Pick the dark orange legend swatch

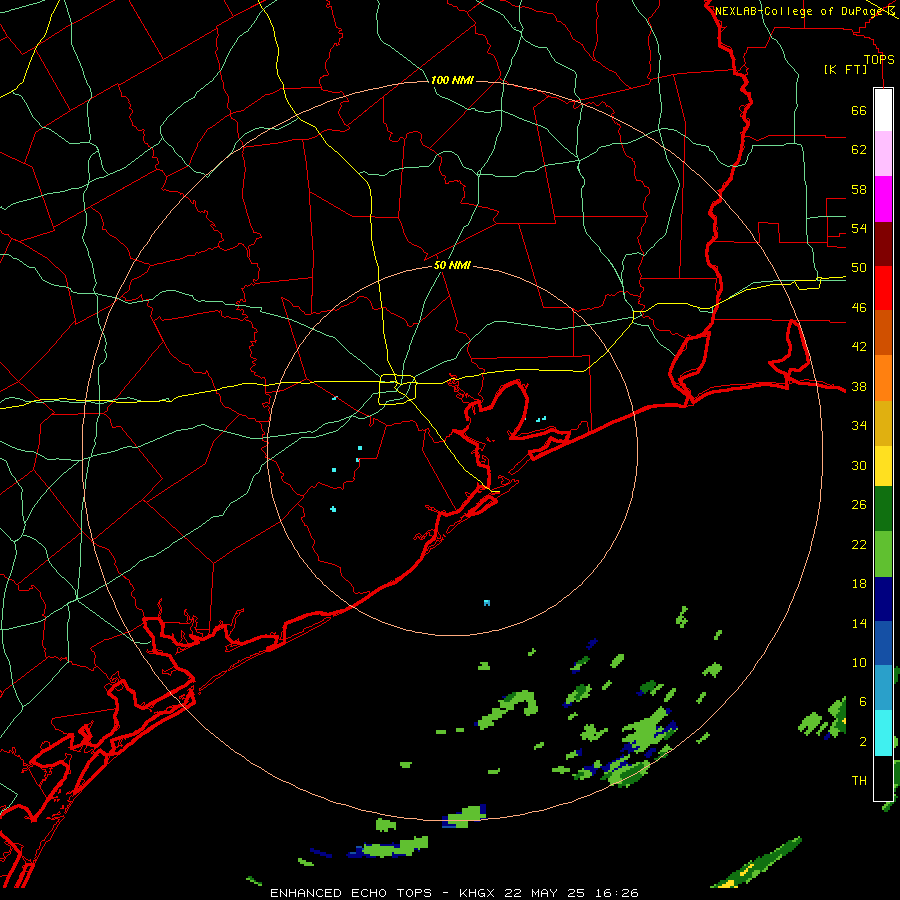click(x=883, y=333)
